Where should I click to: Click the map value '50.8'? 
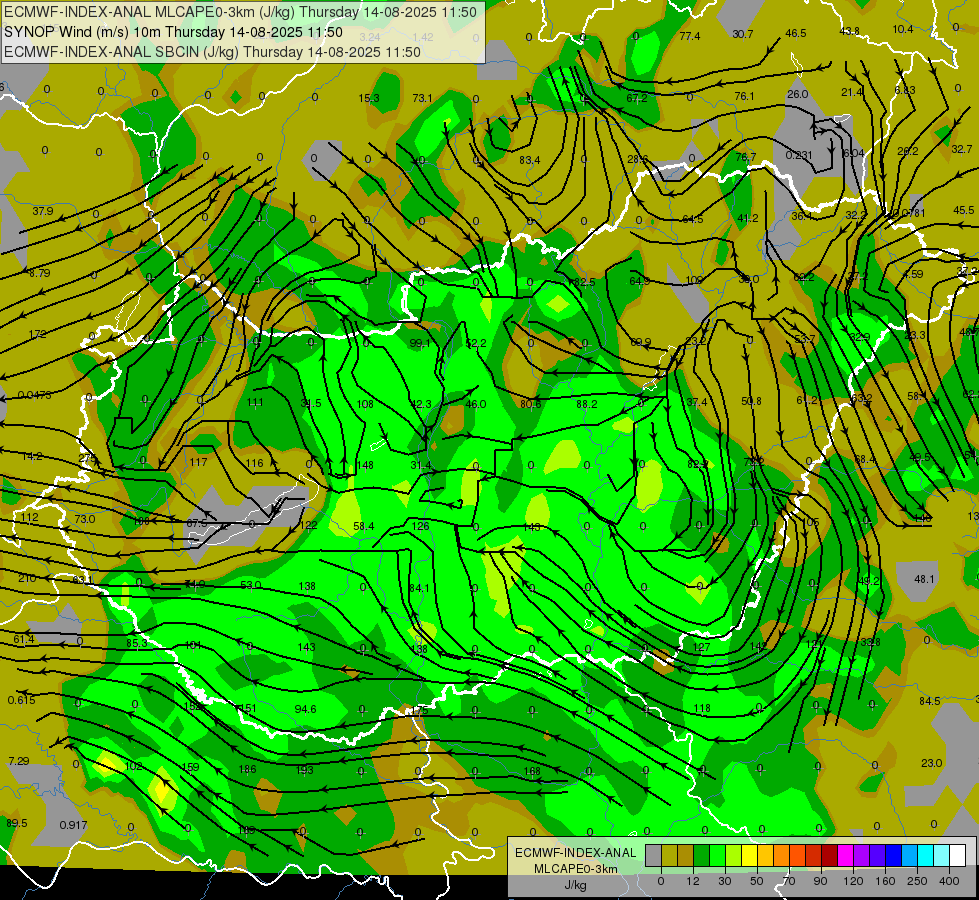(751, 401)
